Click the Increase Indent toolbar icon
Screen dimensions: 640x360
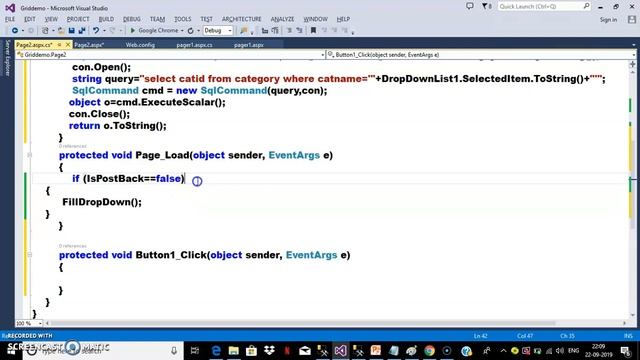pos(275,31)
